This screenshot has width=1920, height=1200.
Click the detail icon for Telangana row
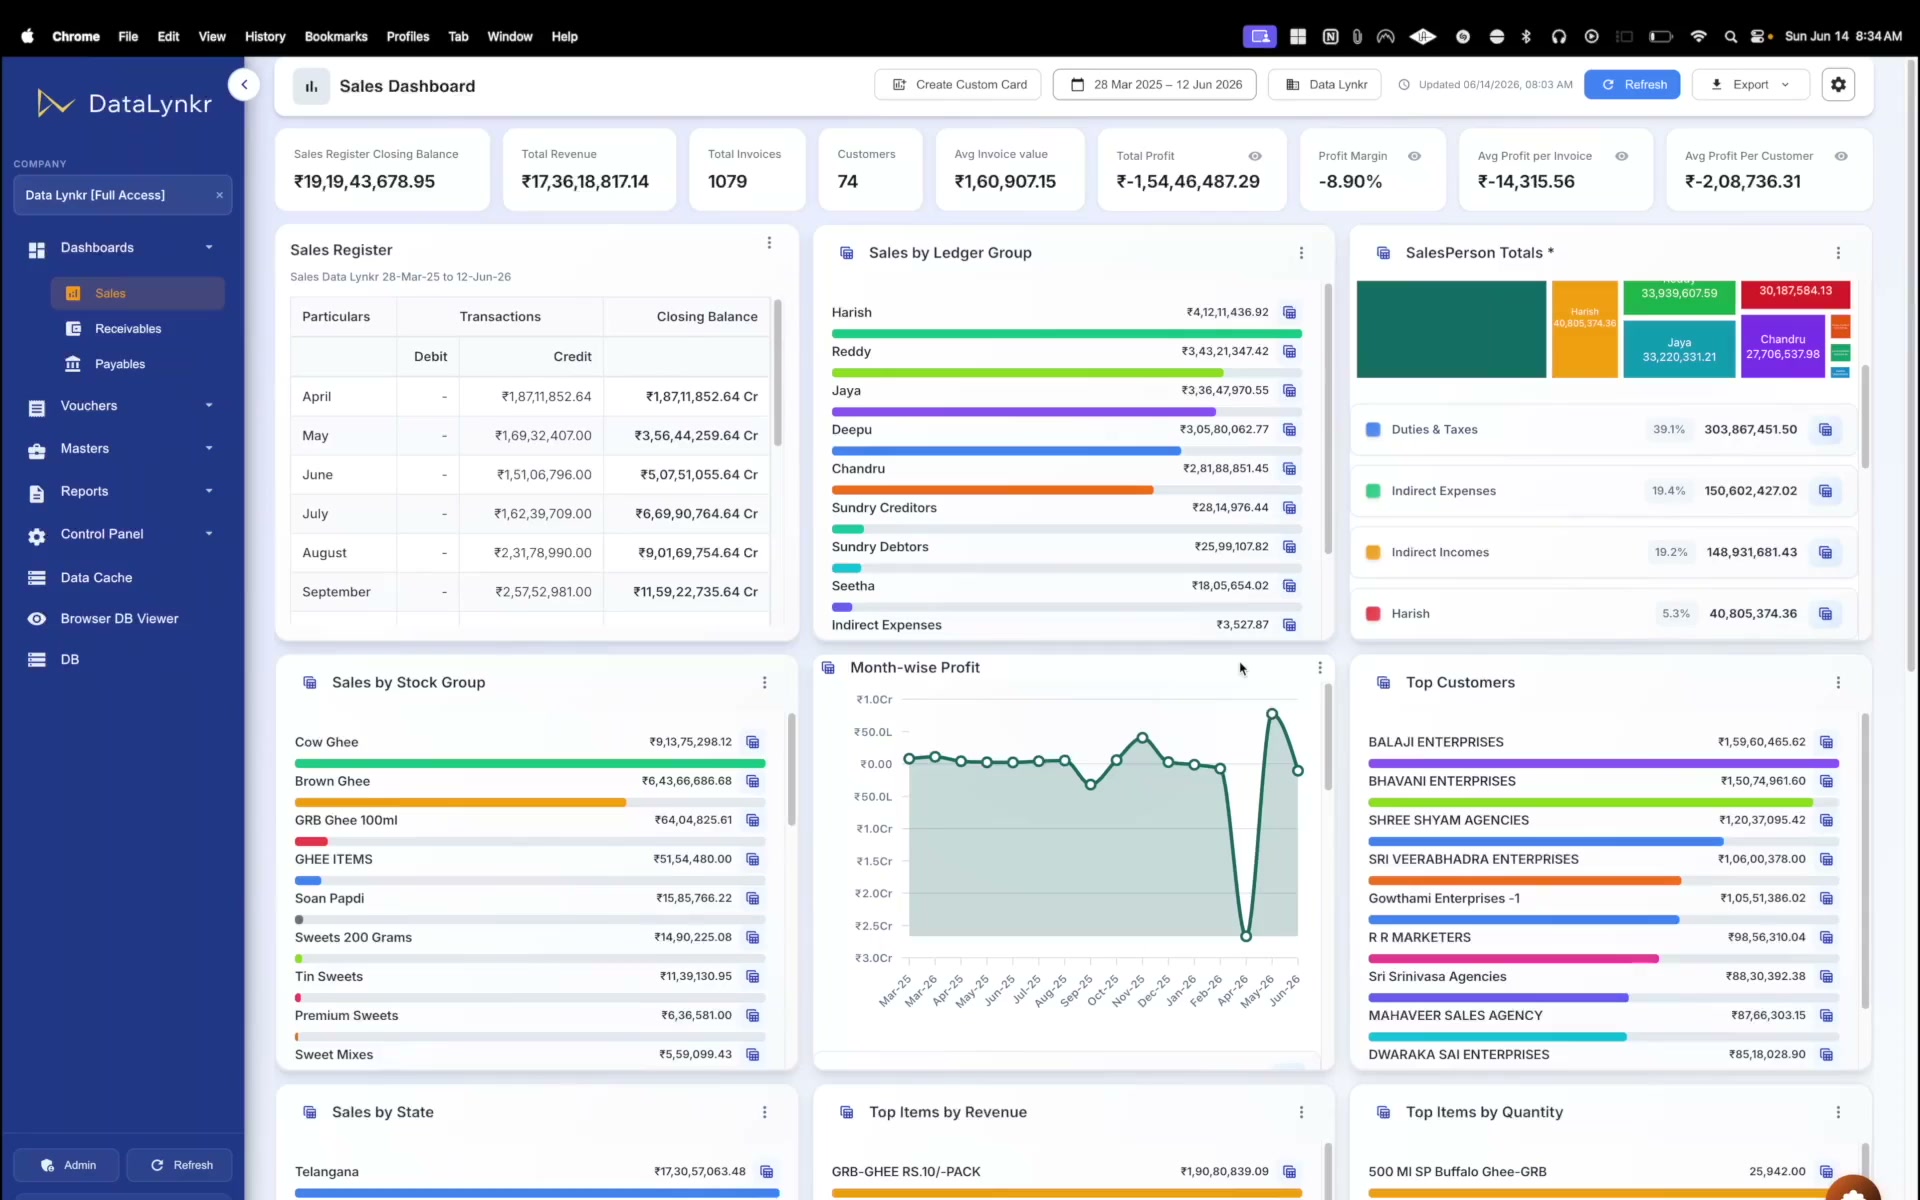(767, 1172)
